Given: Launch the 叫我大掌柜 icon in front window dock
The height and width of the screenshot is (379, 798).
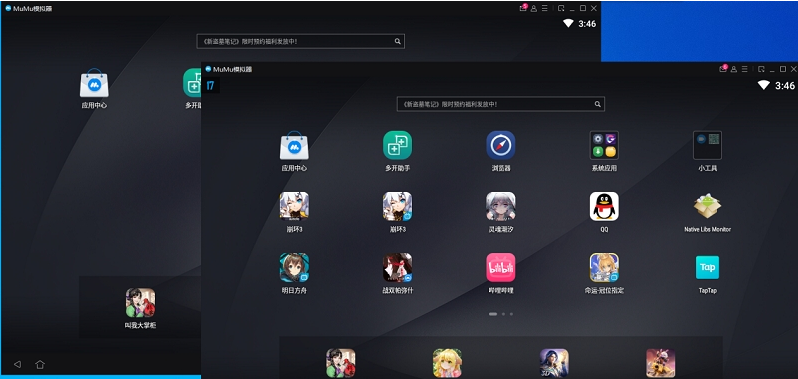Looking at the screenshot, I should click(340, 363).
